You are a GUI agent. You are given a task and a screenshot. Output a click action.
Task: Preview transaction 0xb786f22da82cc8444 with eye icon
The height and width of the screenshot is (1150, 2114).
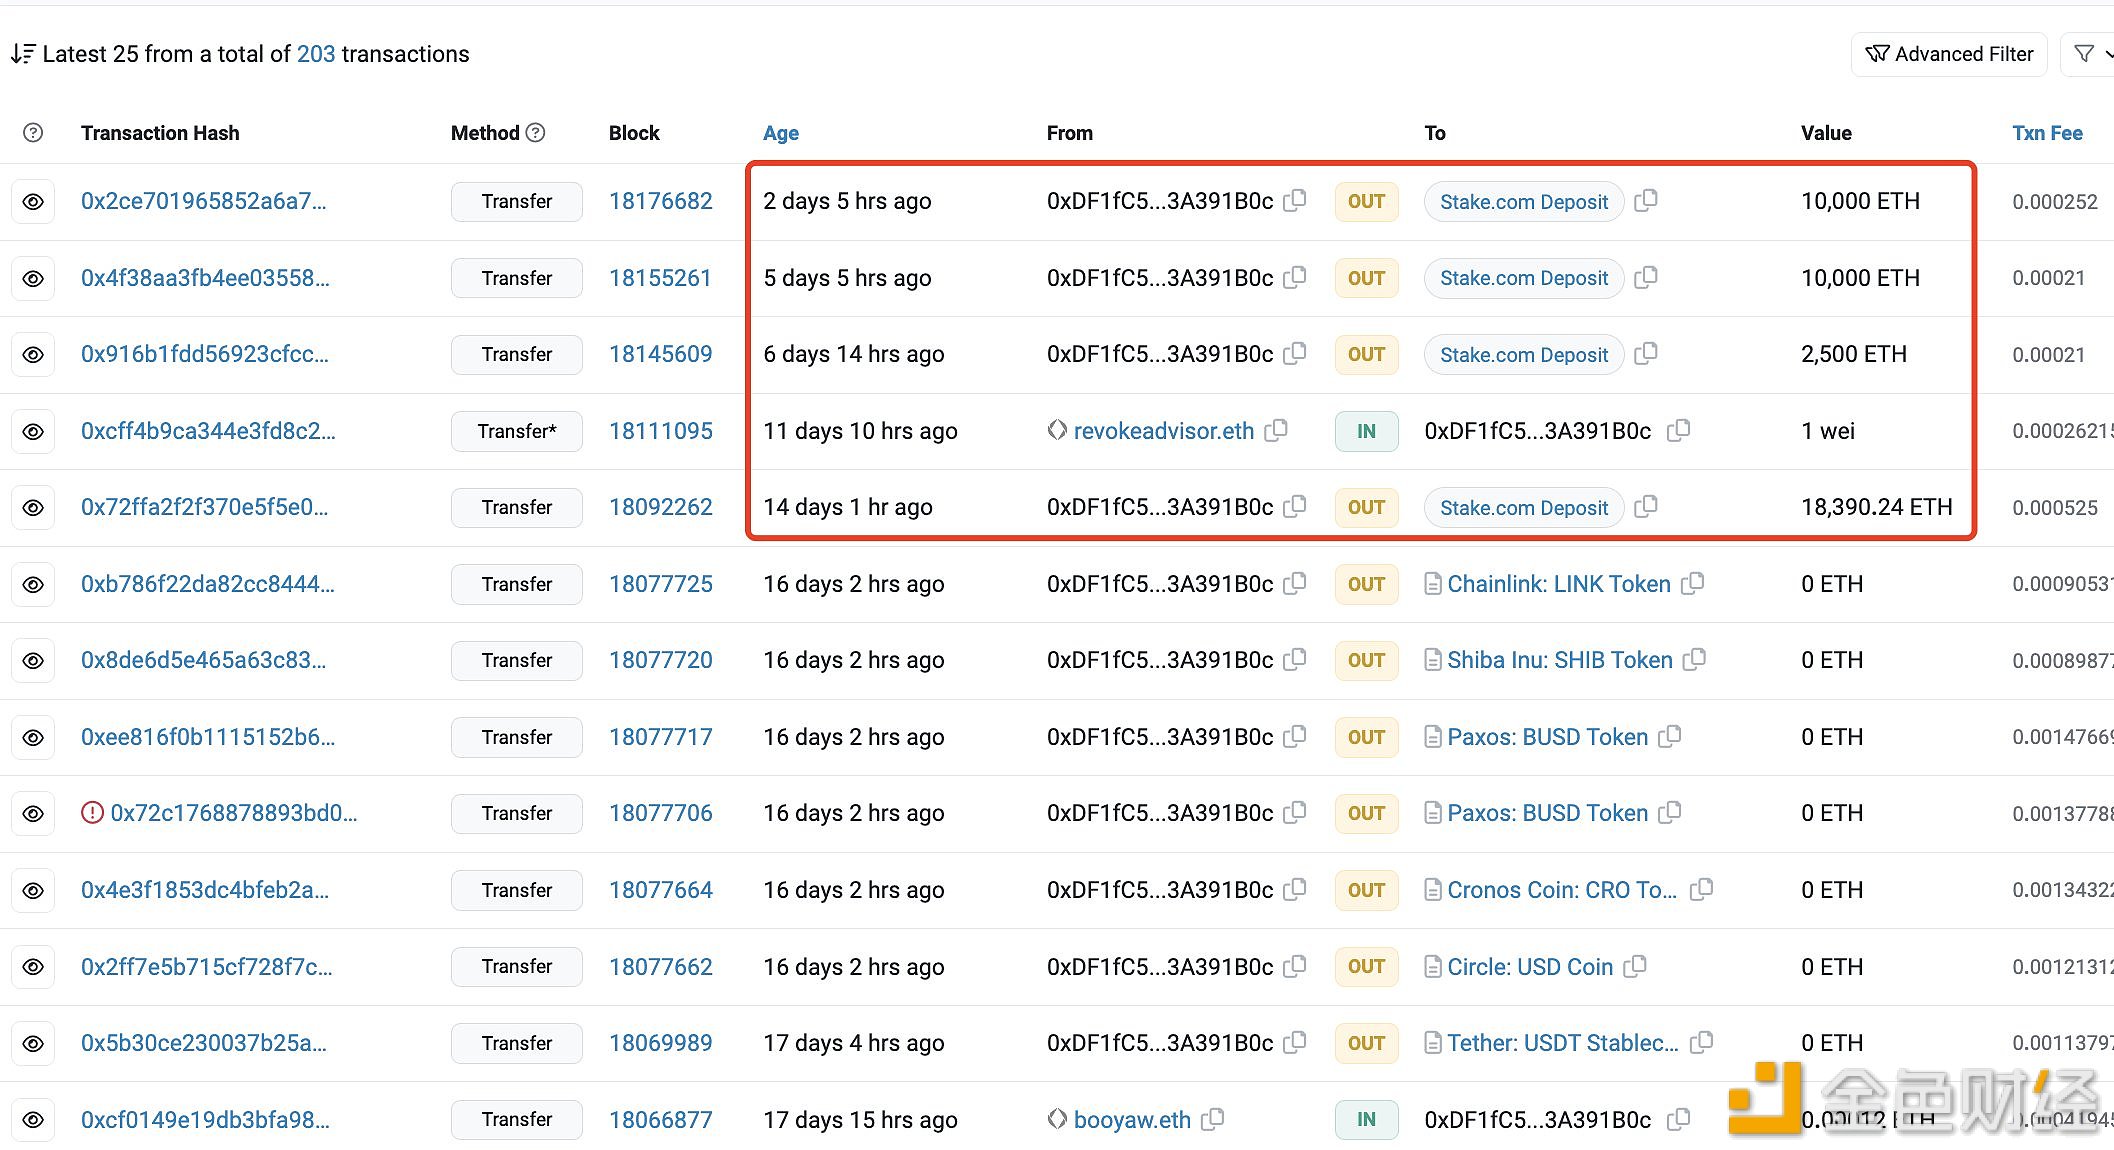pos(33,585)
